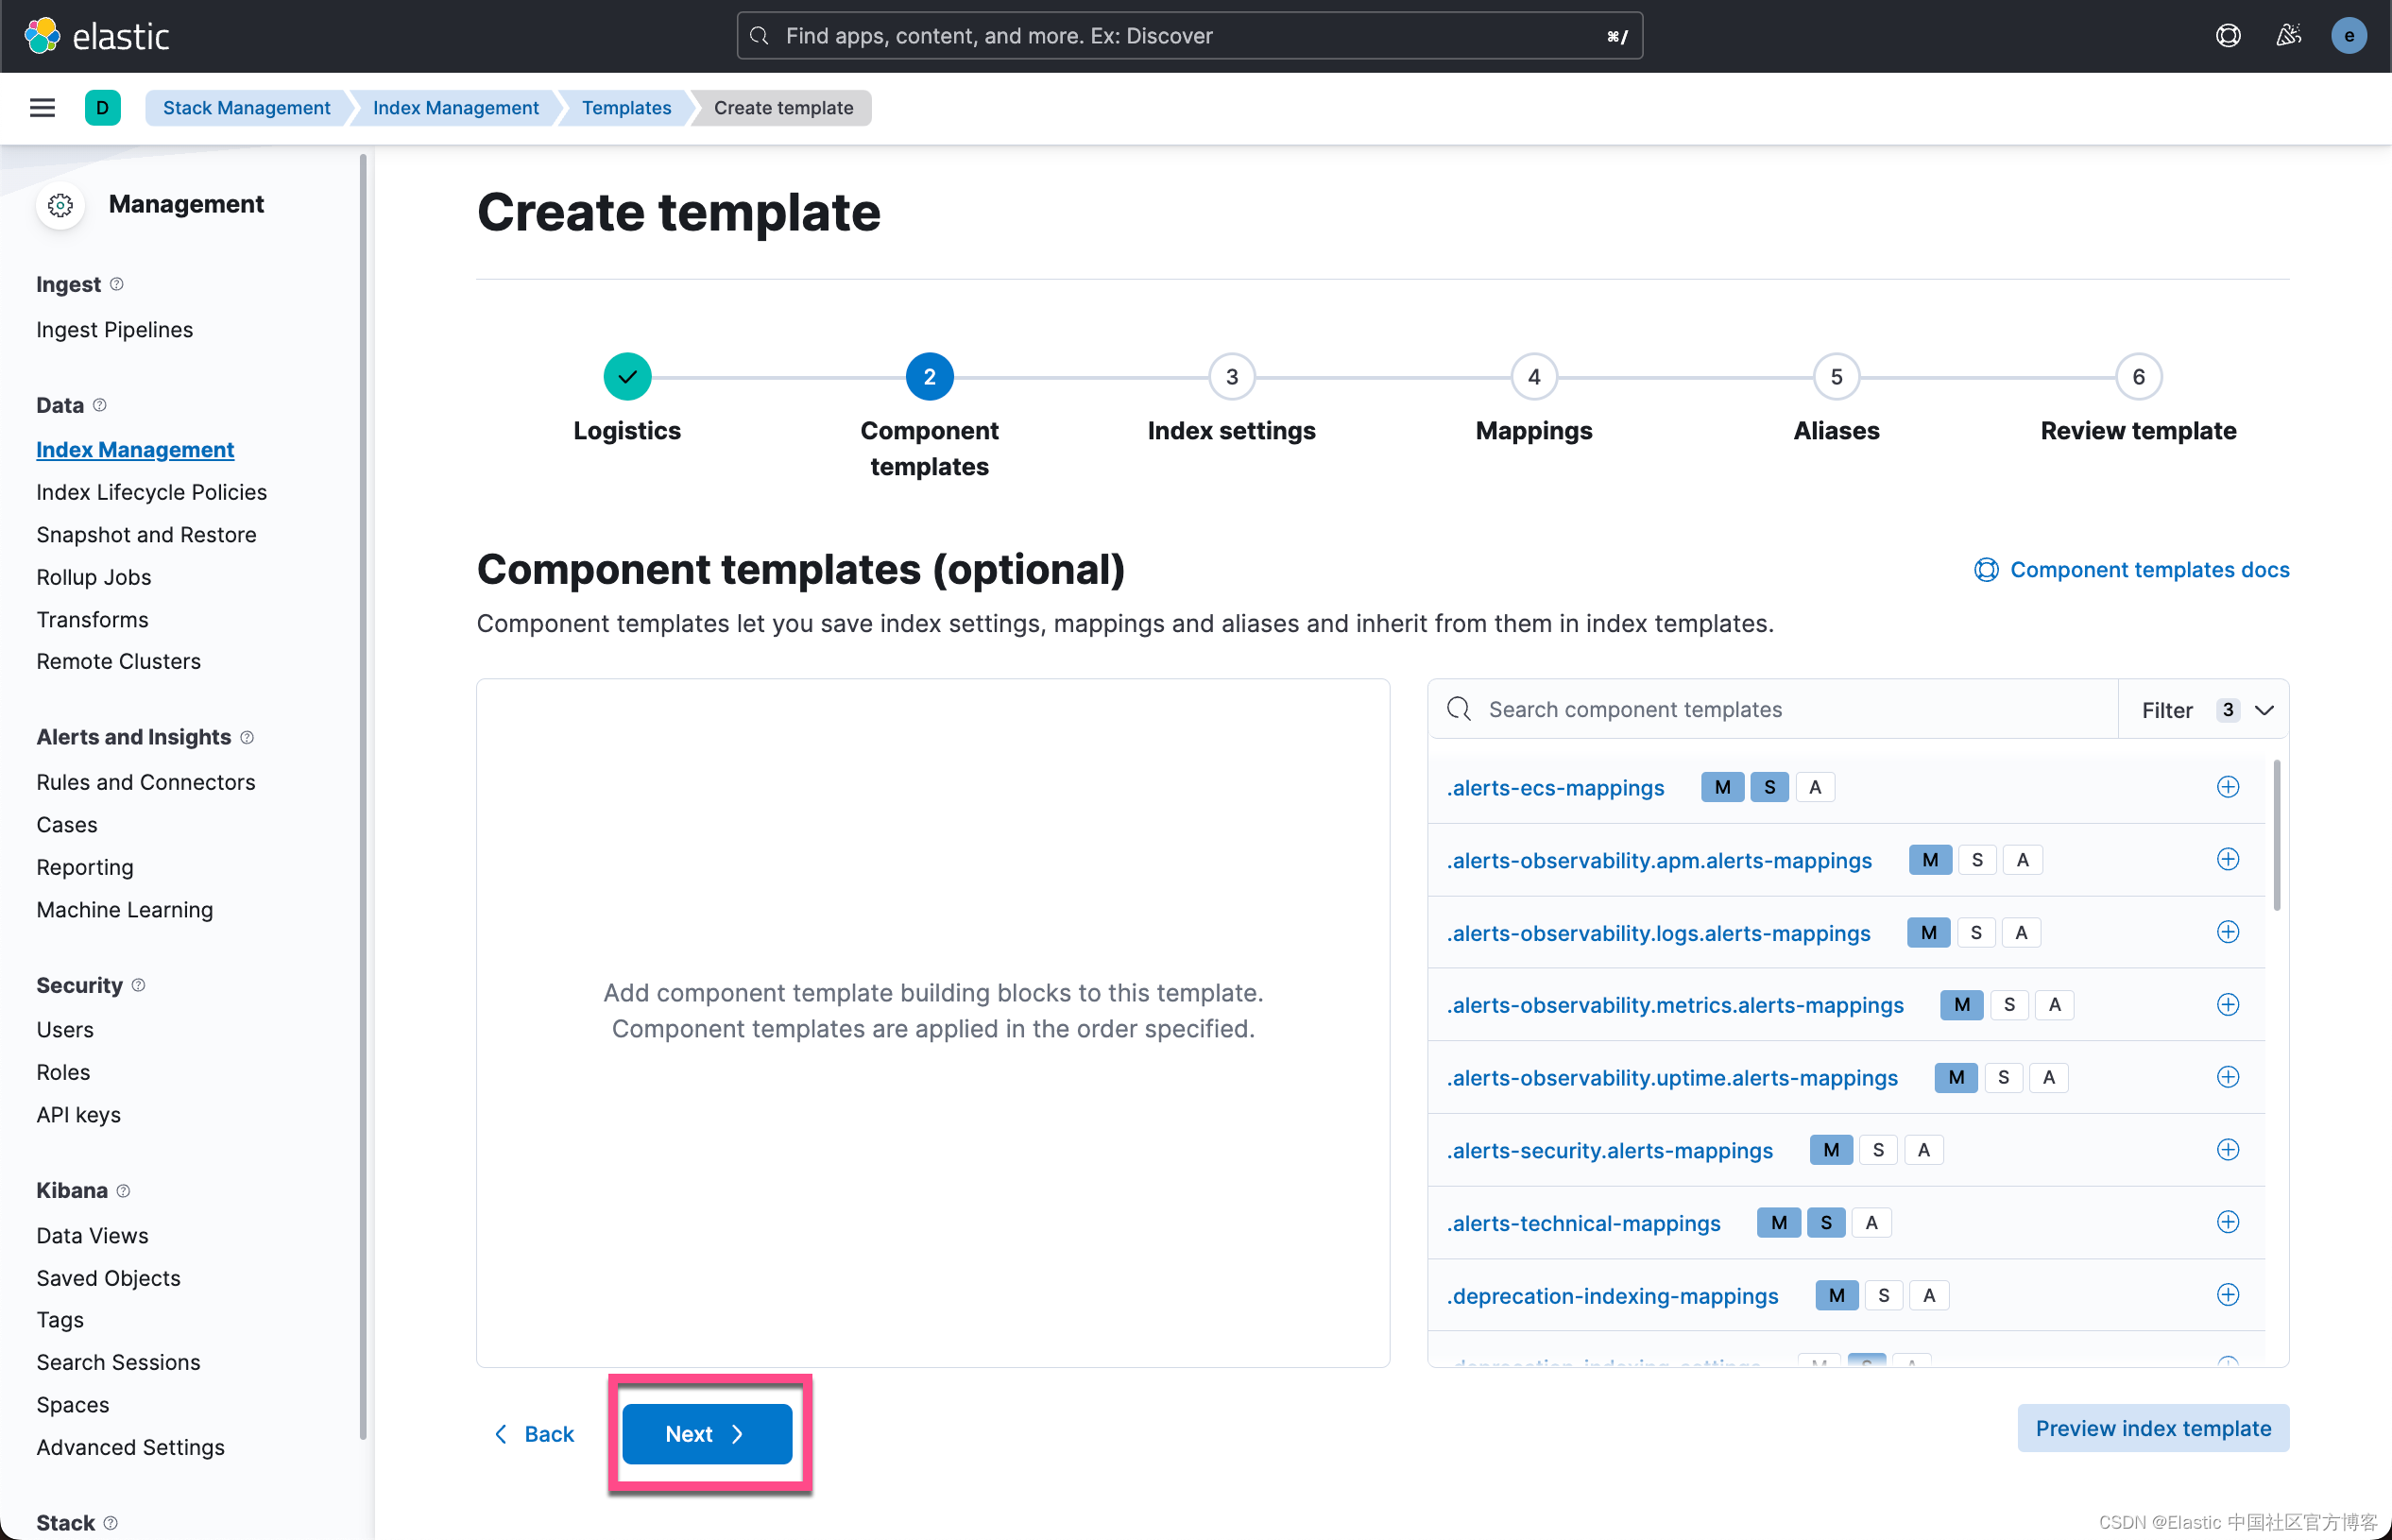Open the Filter dropdown

(x=2204, y=710)
